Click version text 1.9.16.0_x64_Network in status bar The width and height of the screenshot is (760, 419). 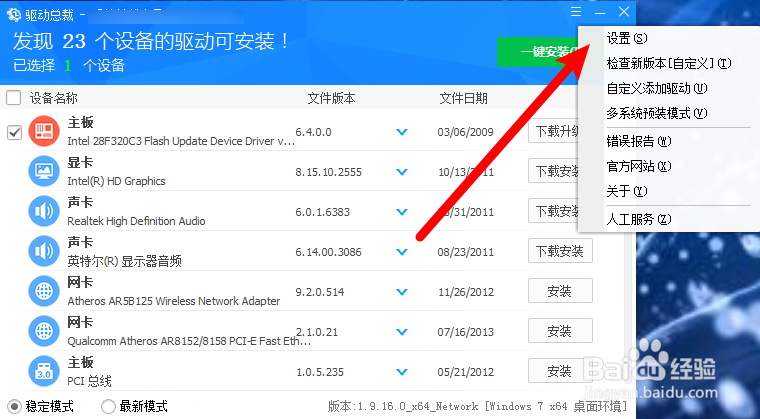point(417,406)
